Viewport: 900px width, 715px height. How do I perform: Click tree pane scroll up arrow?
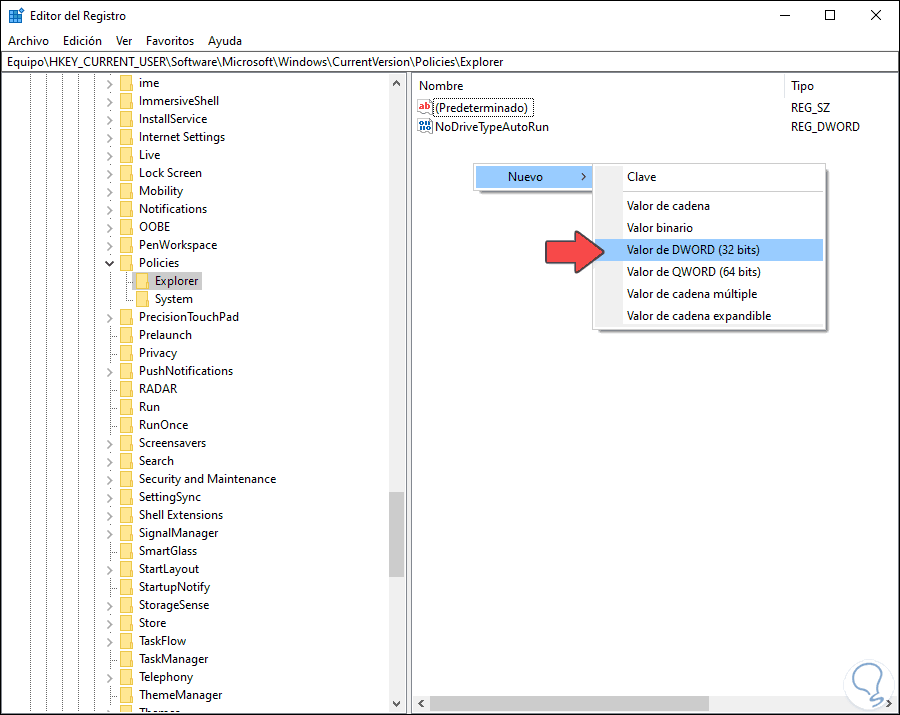coord(396,83)
